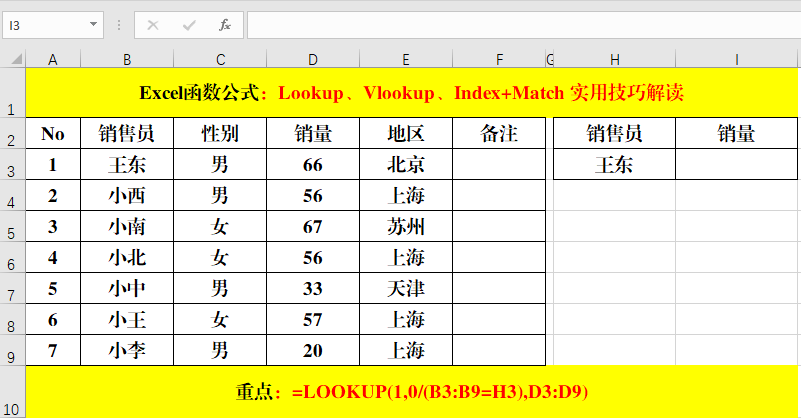Select column A header
801x418 pixels.
[x=53, y=59]
